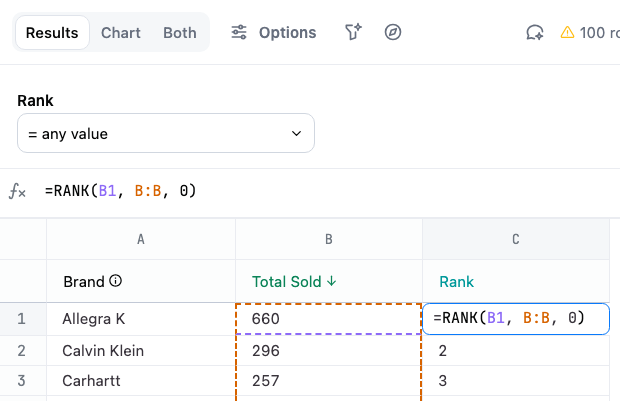Click the Brand column info icon
Viewport: 620px width, 401px height.
(x=116, y=281)
